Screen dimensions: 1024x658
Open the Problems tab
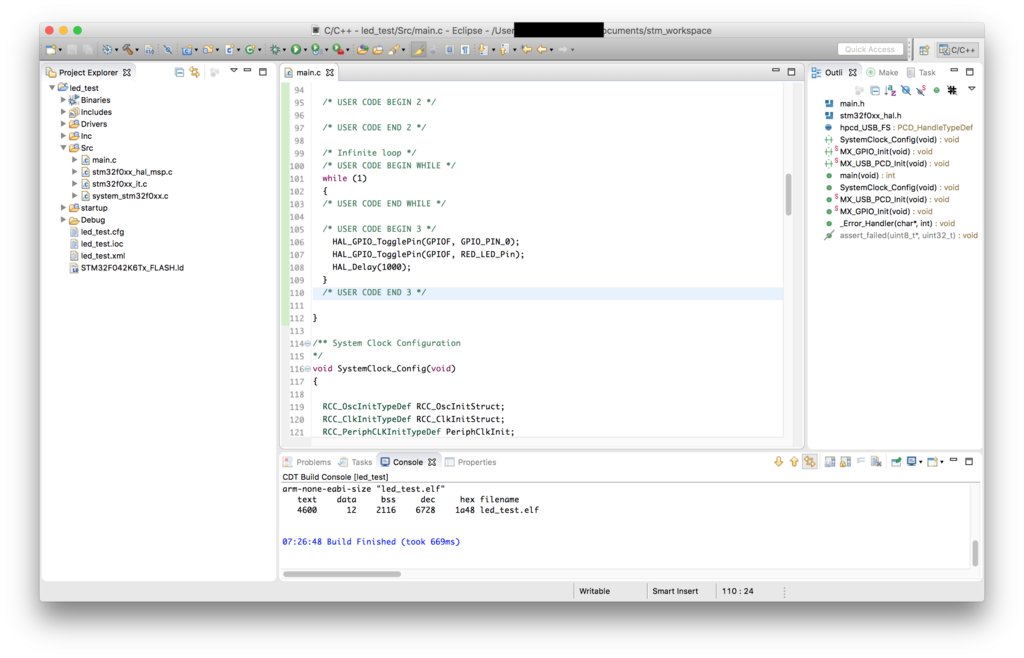pos(307,462)
